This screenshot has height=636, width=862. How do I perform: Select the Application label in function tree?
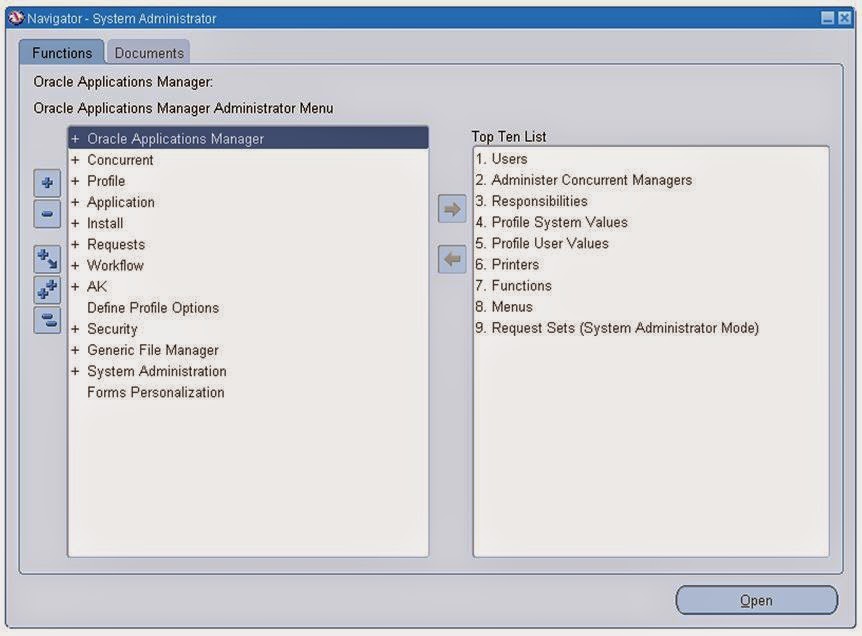click(121, 202)
